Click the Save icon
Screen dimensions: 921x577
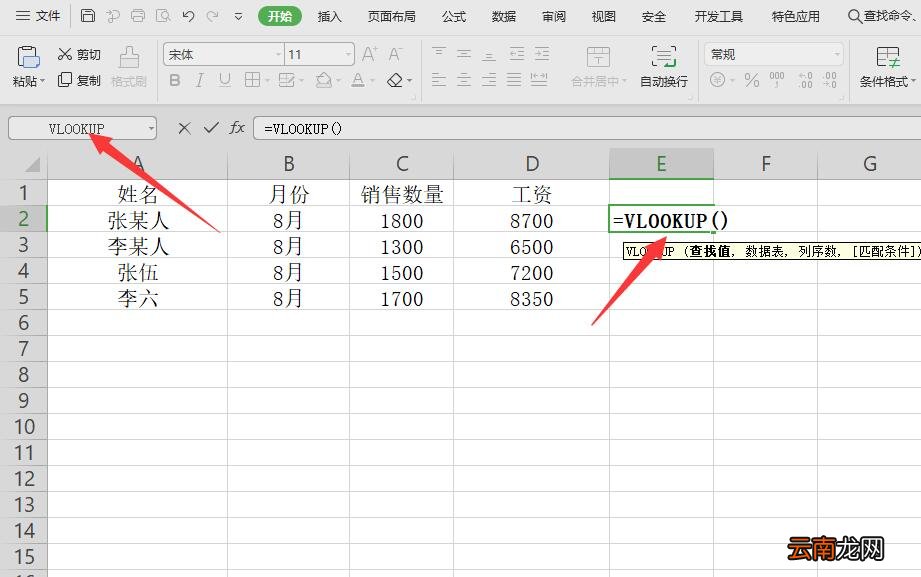pos(88,16)
